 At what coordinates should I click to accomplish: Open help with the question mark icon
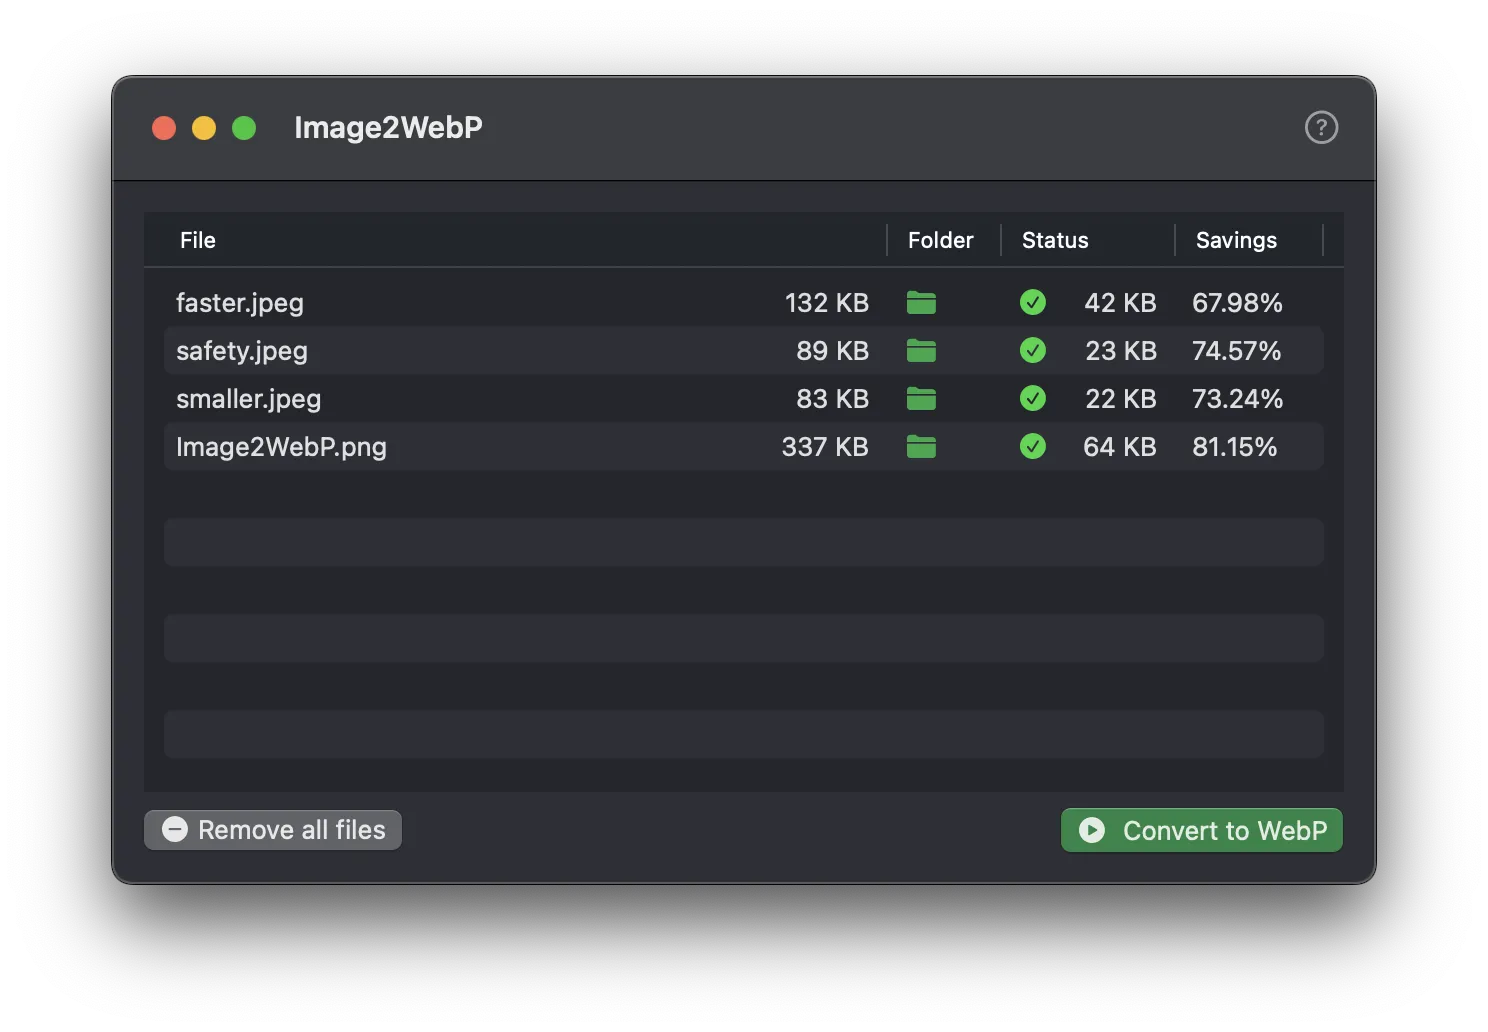pos(1321,128)
